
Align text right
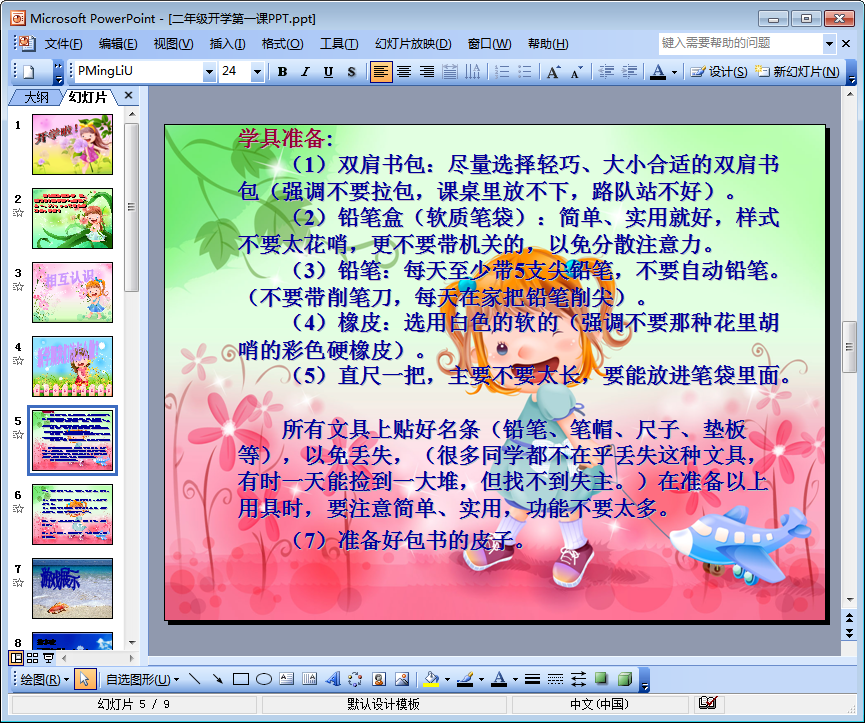click(x=427, y=72)
